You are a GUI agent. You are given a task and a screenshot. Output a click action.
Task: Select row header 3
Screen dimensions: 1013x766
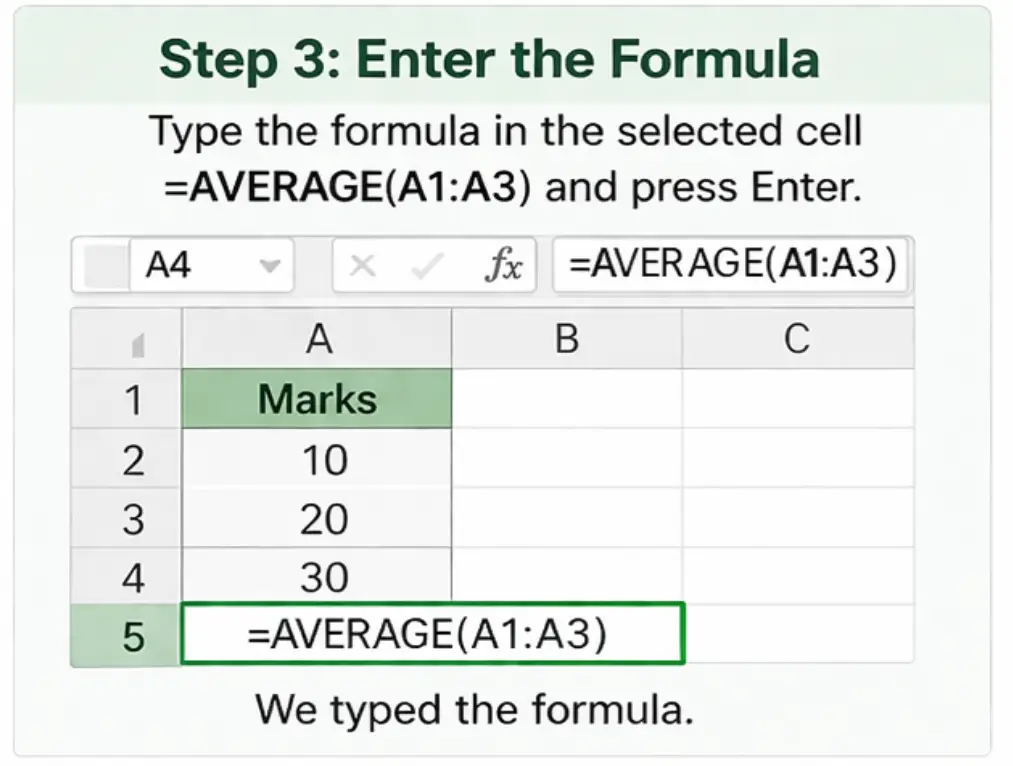(x=125, y=518)
